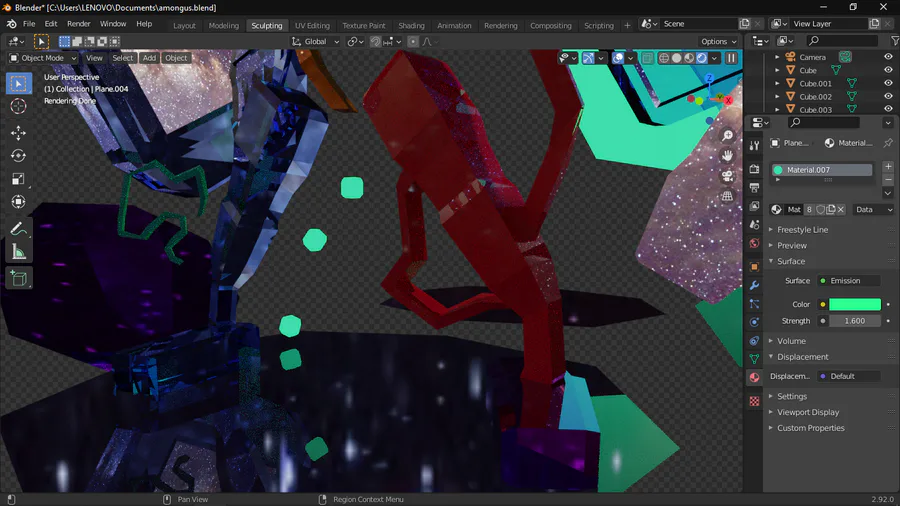
Task: Hide Cube.001 in the outliner
Action: point(888,83)
